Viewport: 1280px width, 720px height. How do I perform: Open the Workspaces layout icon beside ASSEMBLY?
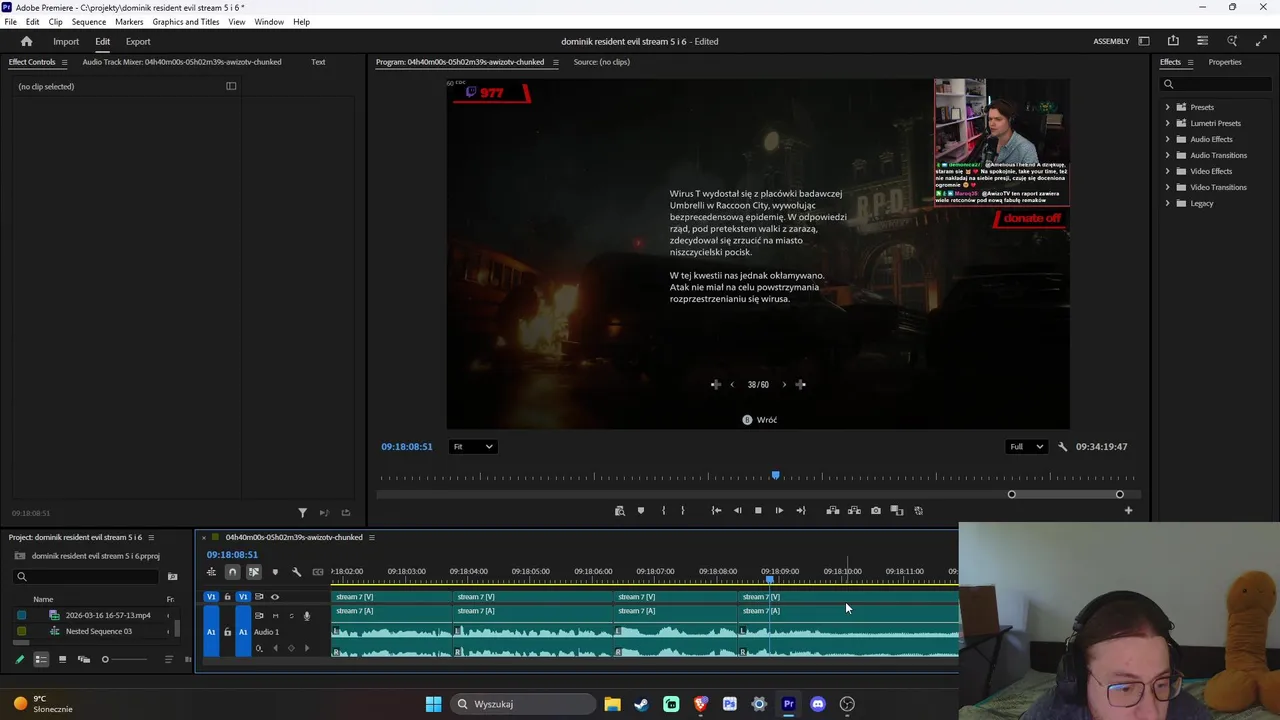tap(1144, 41)
